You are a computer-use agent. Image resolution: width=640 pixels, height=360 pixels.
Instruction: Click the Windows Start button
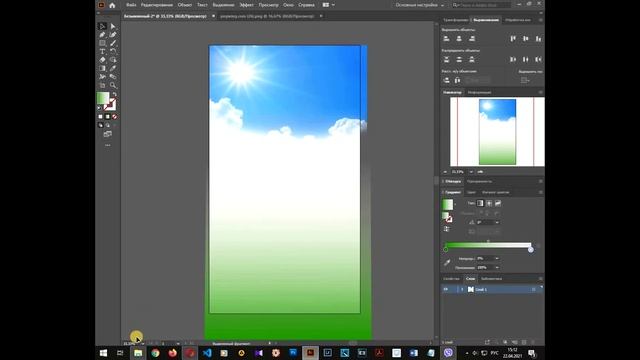coord(103,353)
